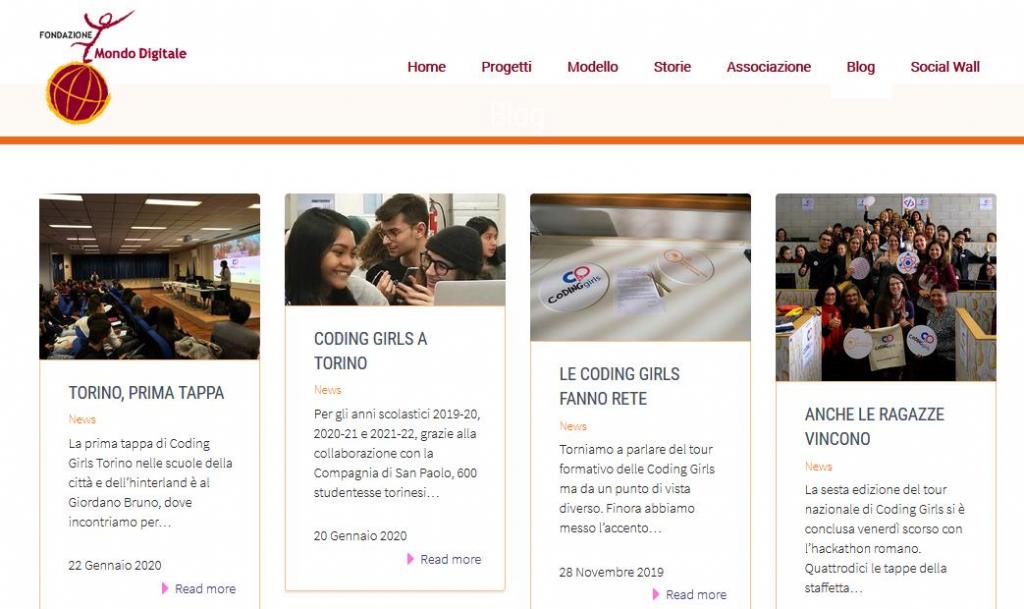Select the Blog tab in navigation
1024x609 pixels.
[x=861, y=67]
